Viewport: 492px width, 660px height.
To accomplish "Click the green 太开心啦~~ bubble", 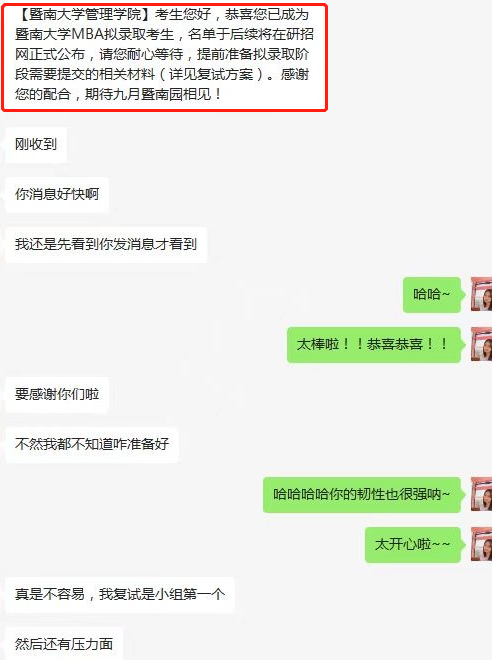I will click(x=413, y=544).
